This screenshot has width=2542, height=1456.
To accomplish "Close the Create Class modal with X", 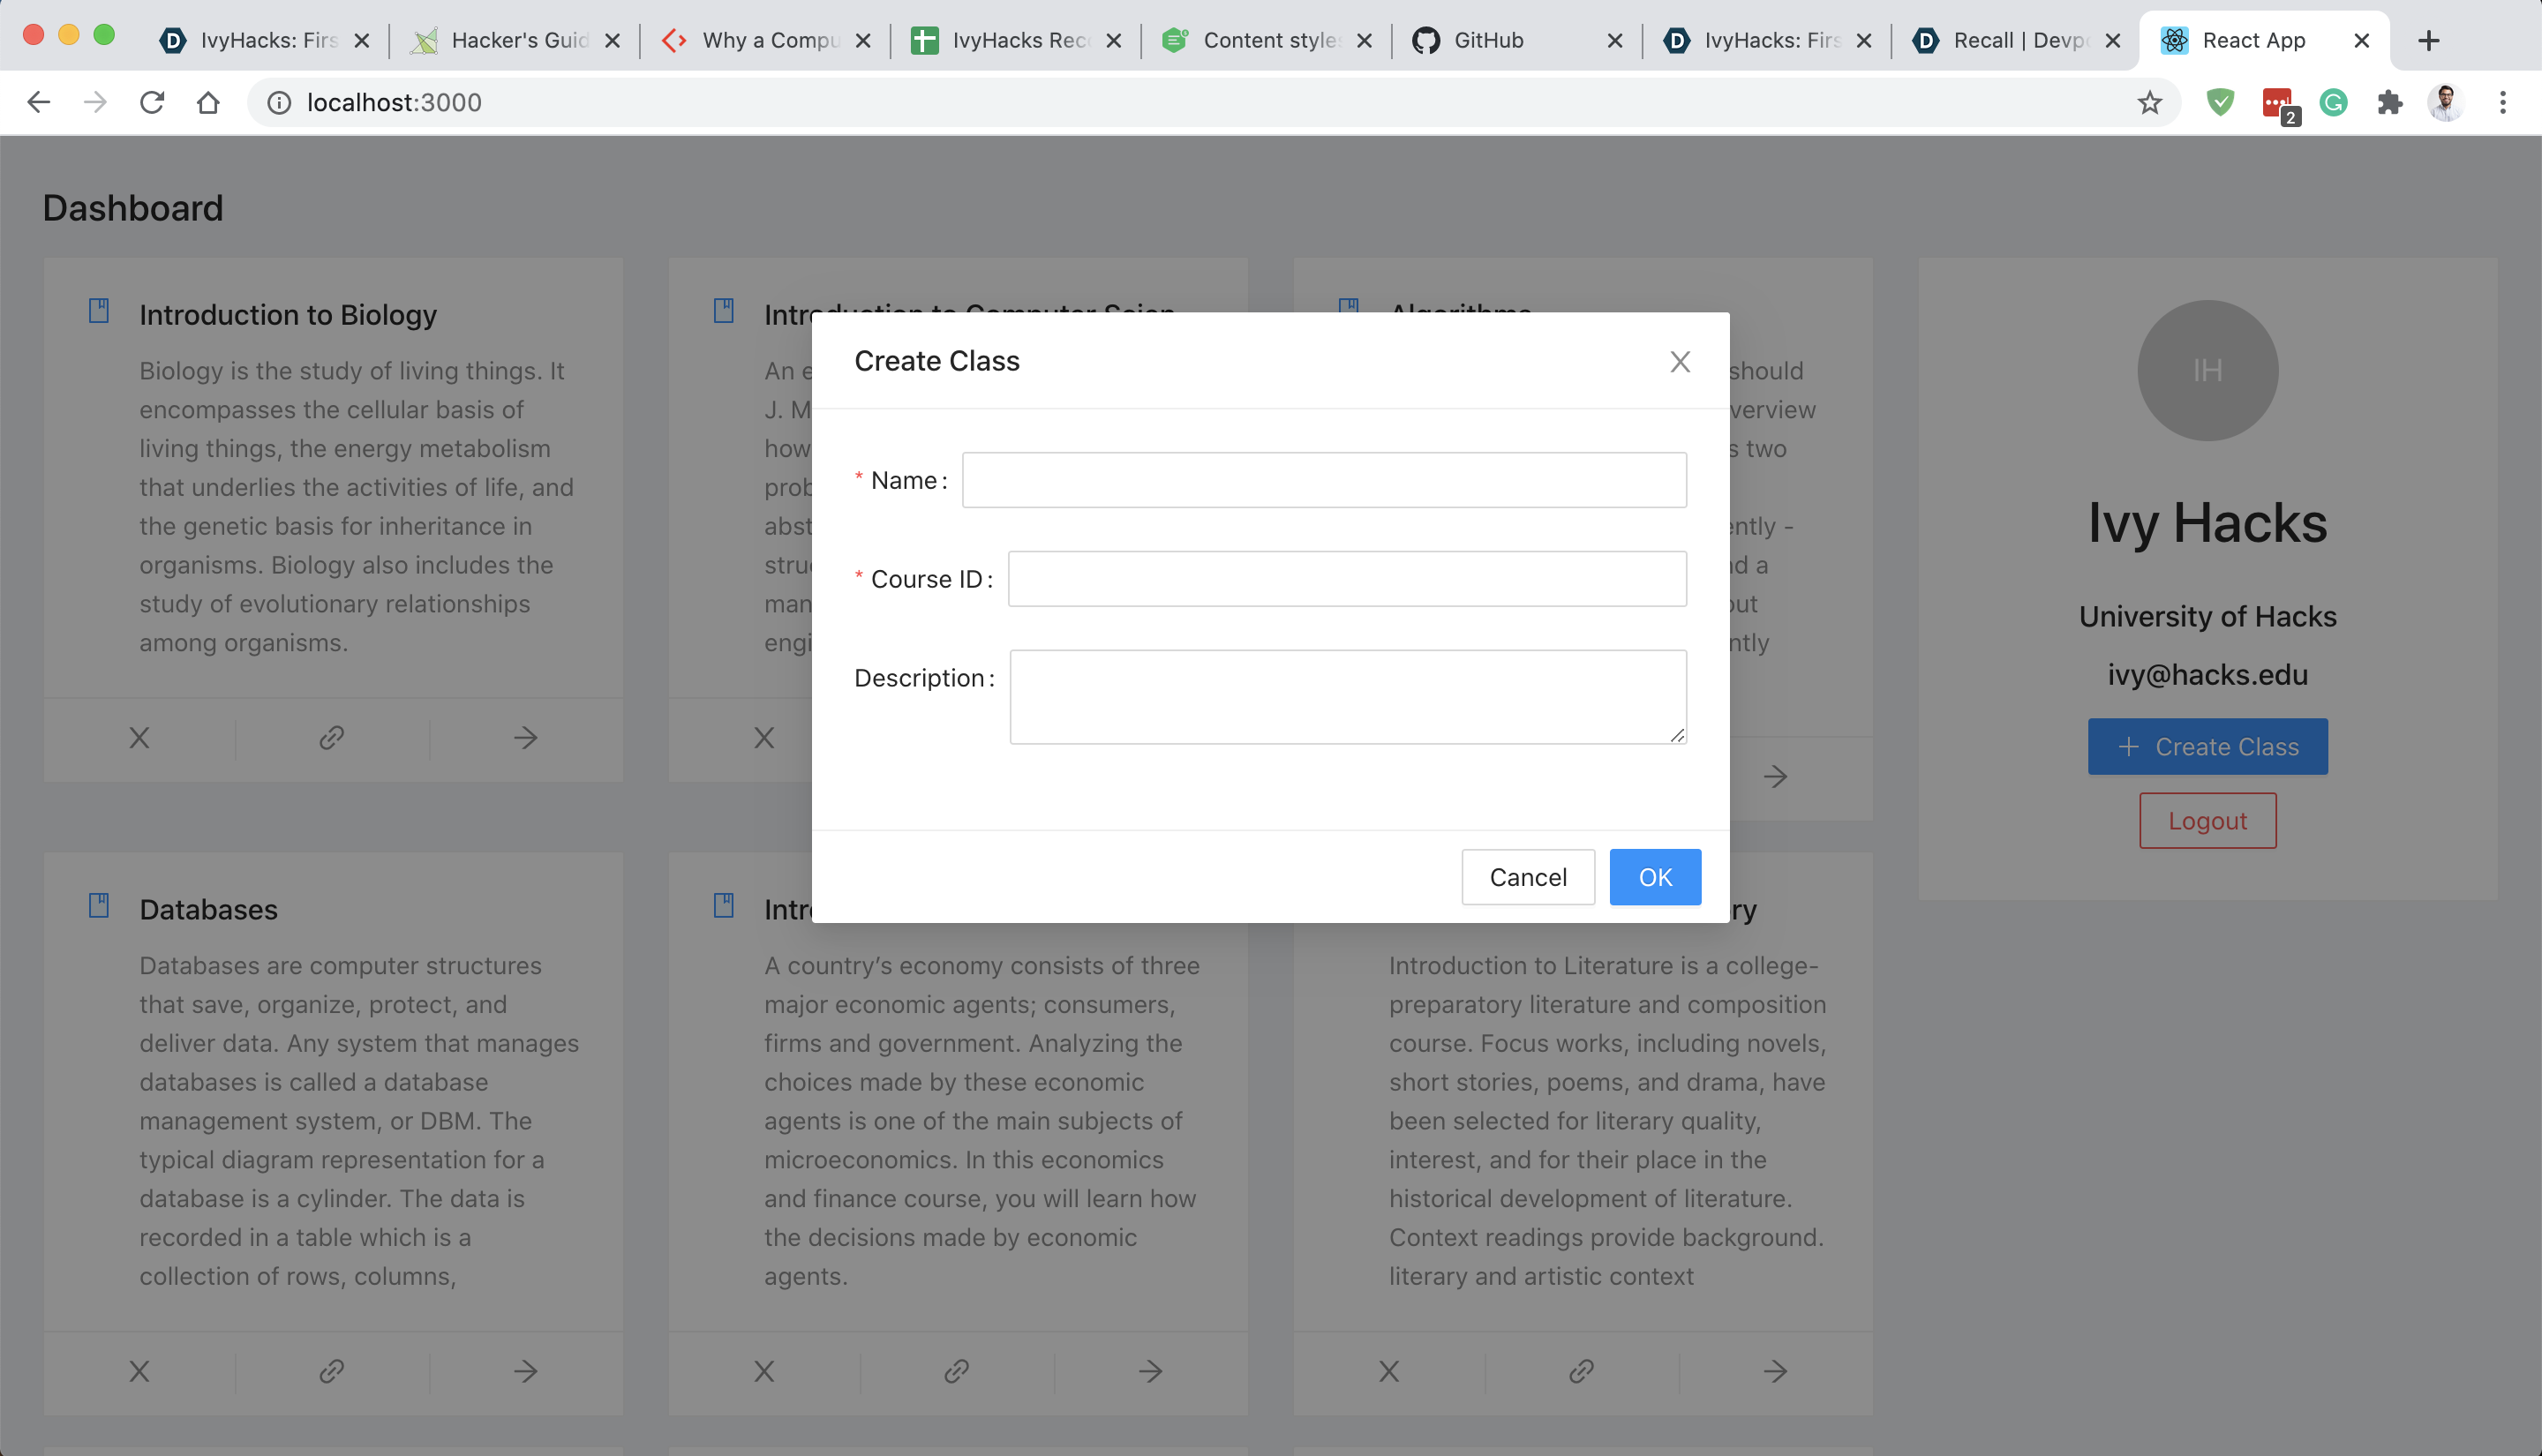I will (1679, 361).
